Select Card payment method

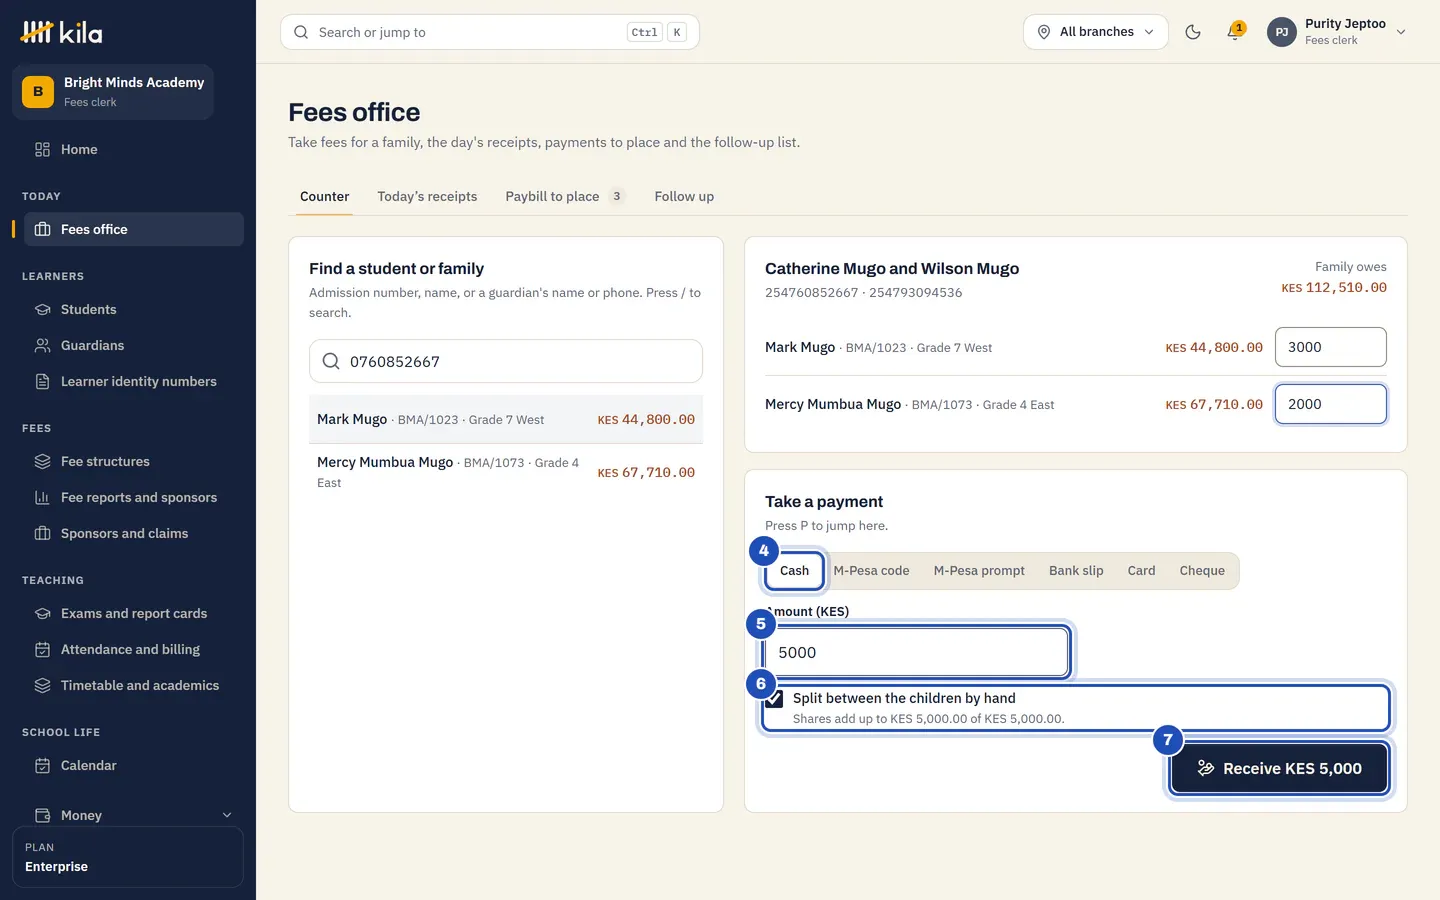coord(1141,571)
